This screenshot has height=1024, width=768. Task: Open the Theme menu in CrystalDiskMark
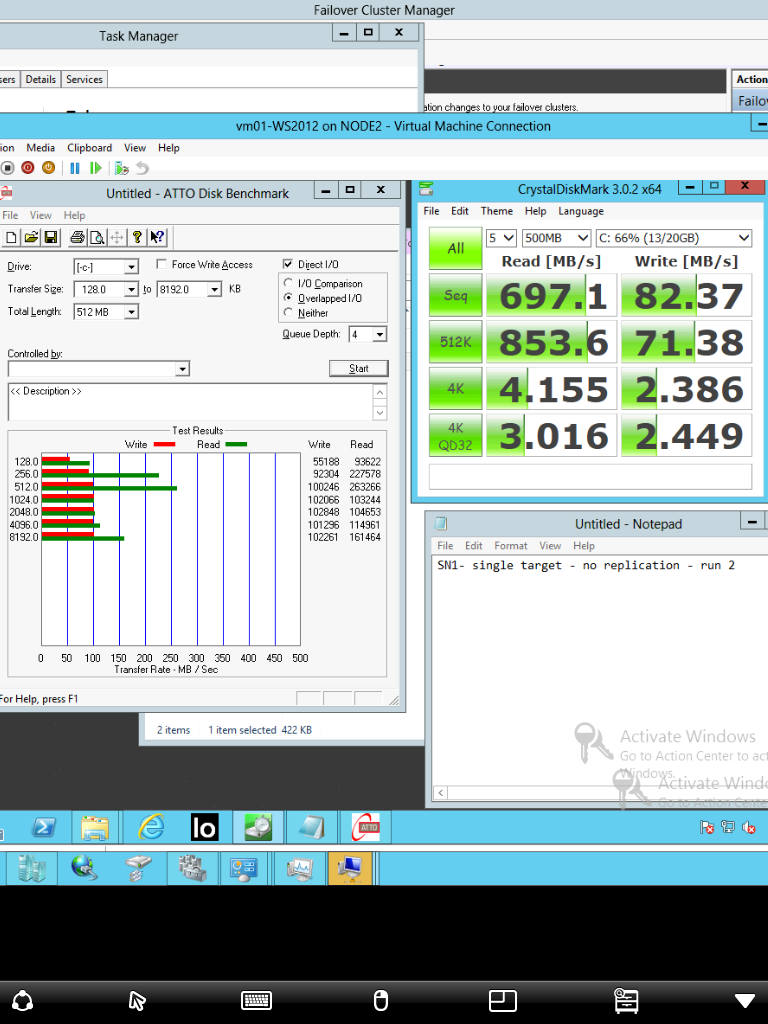pos(496,211)
